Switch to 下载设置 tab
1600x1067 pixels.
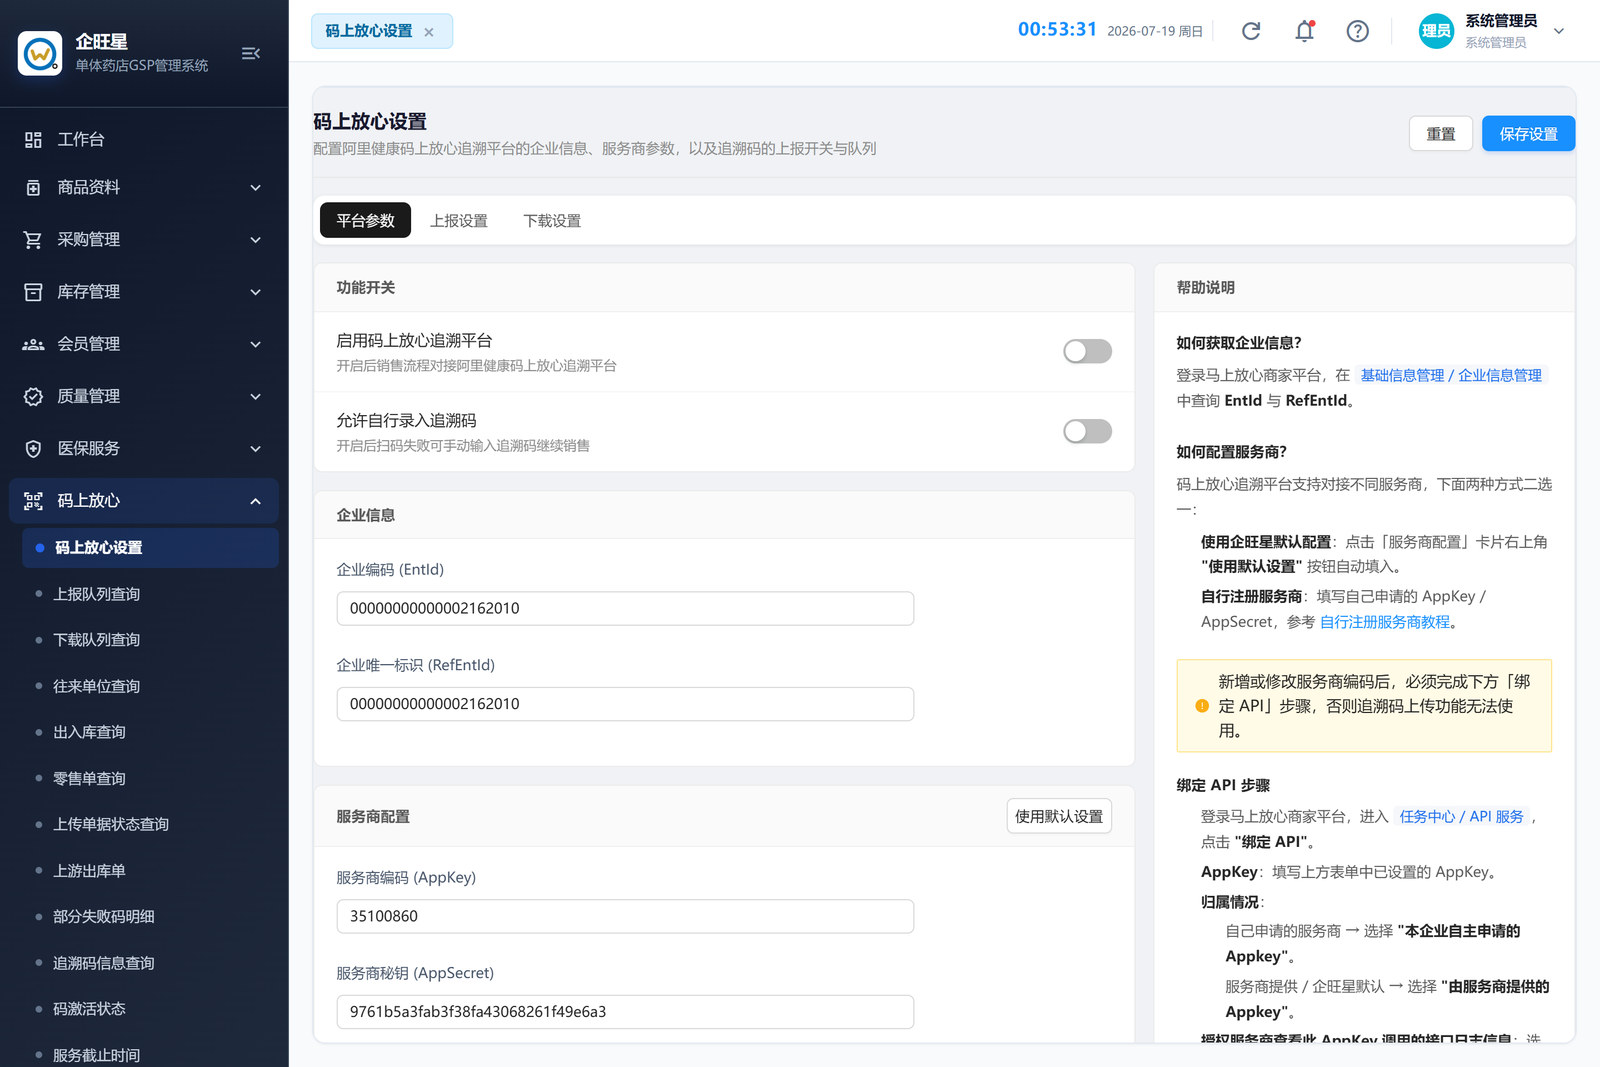[552, 221]
